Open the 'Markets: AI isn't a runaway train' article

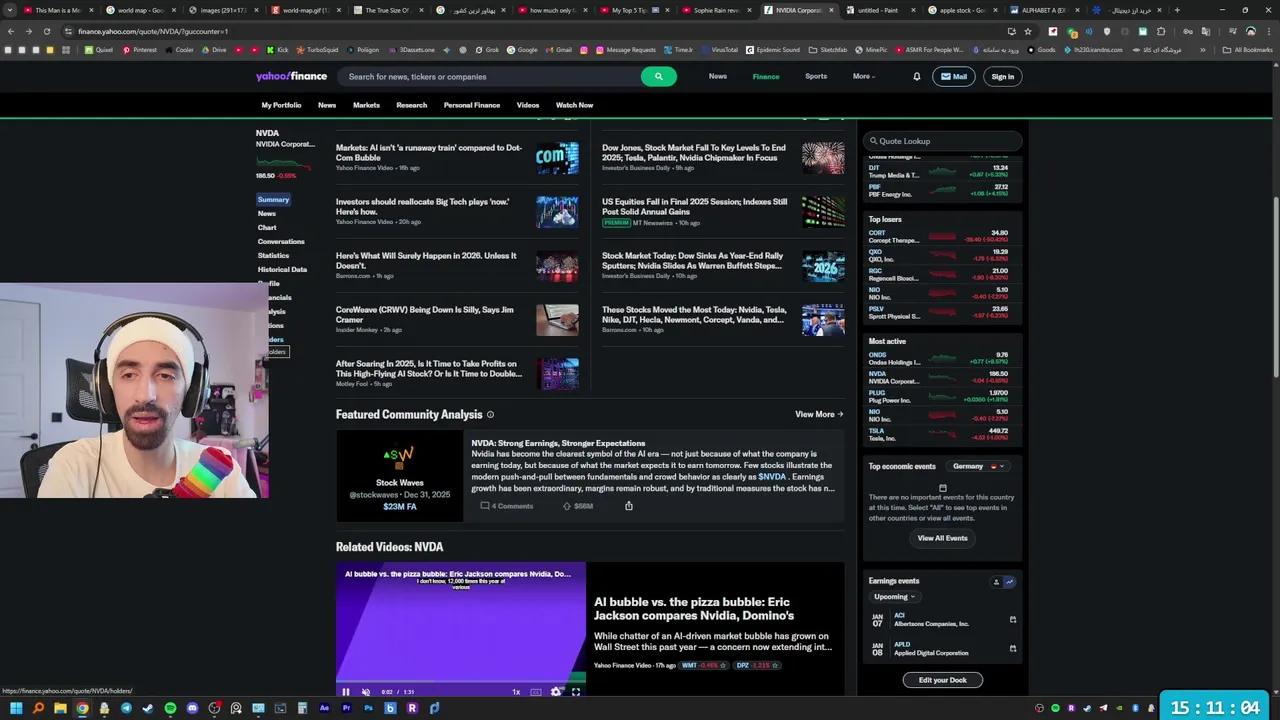tap(429, 152)
